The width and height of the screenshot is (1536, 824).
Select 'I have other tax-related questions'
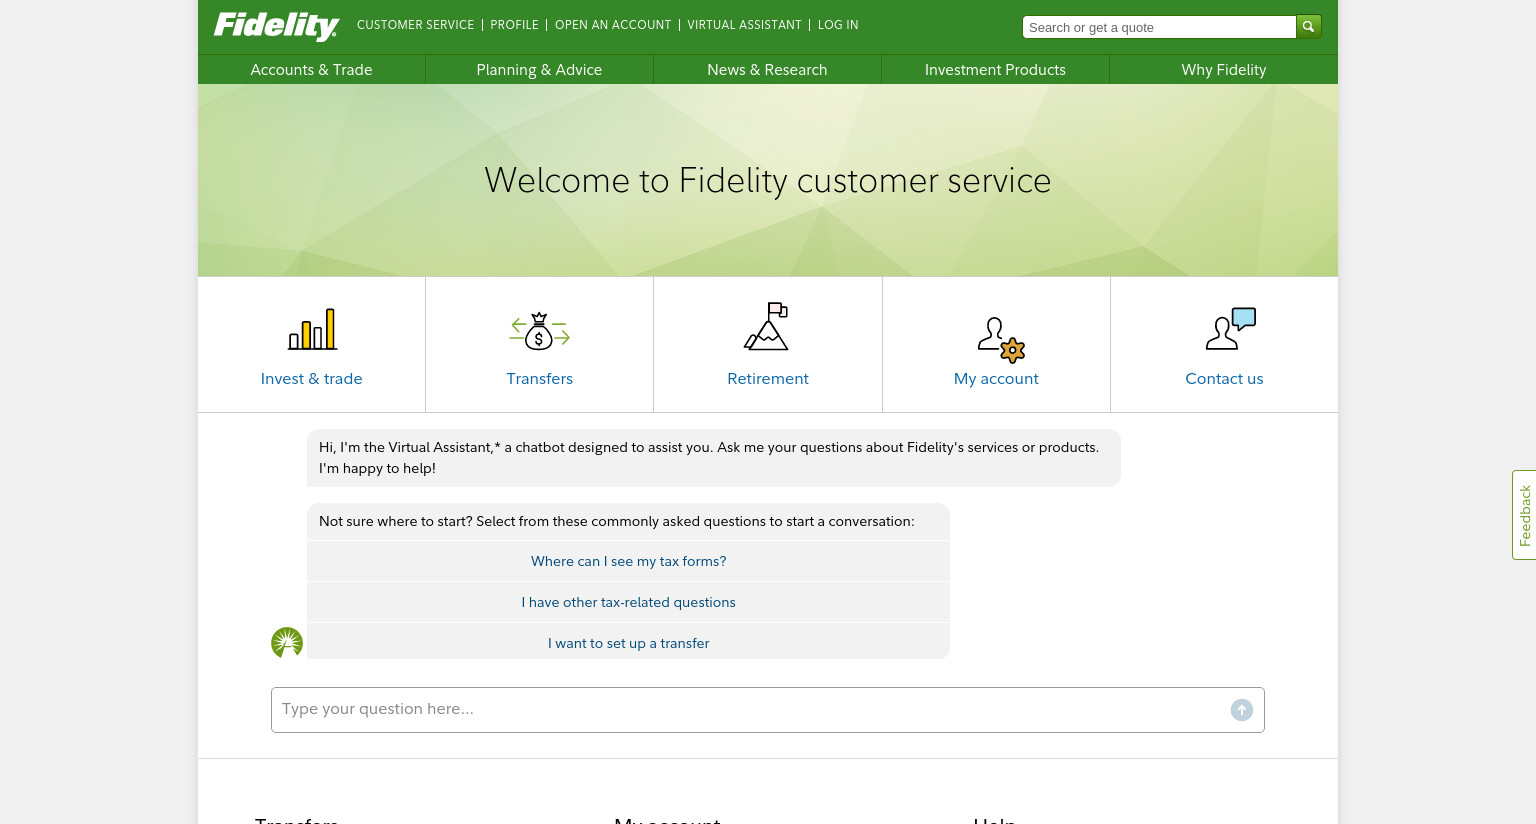coord(628,602)
